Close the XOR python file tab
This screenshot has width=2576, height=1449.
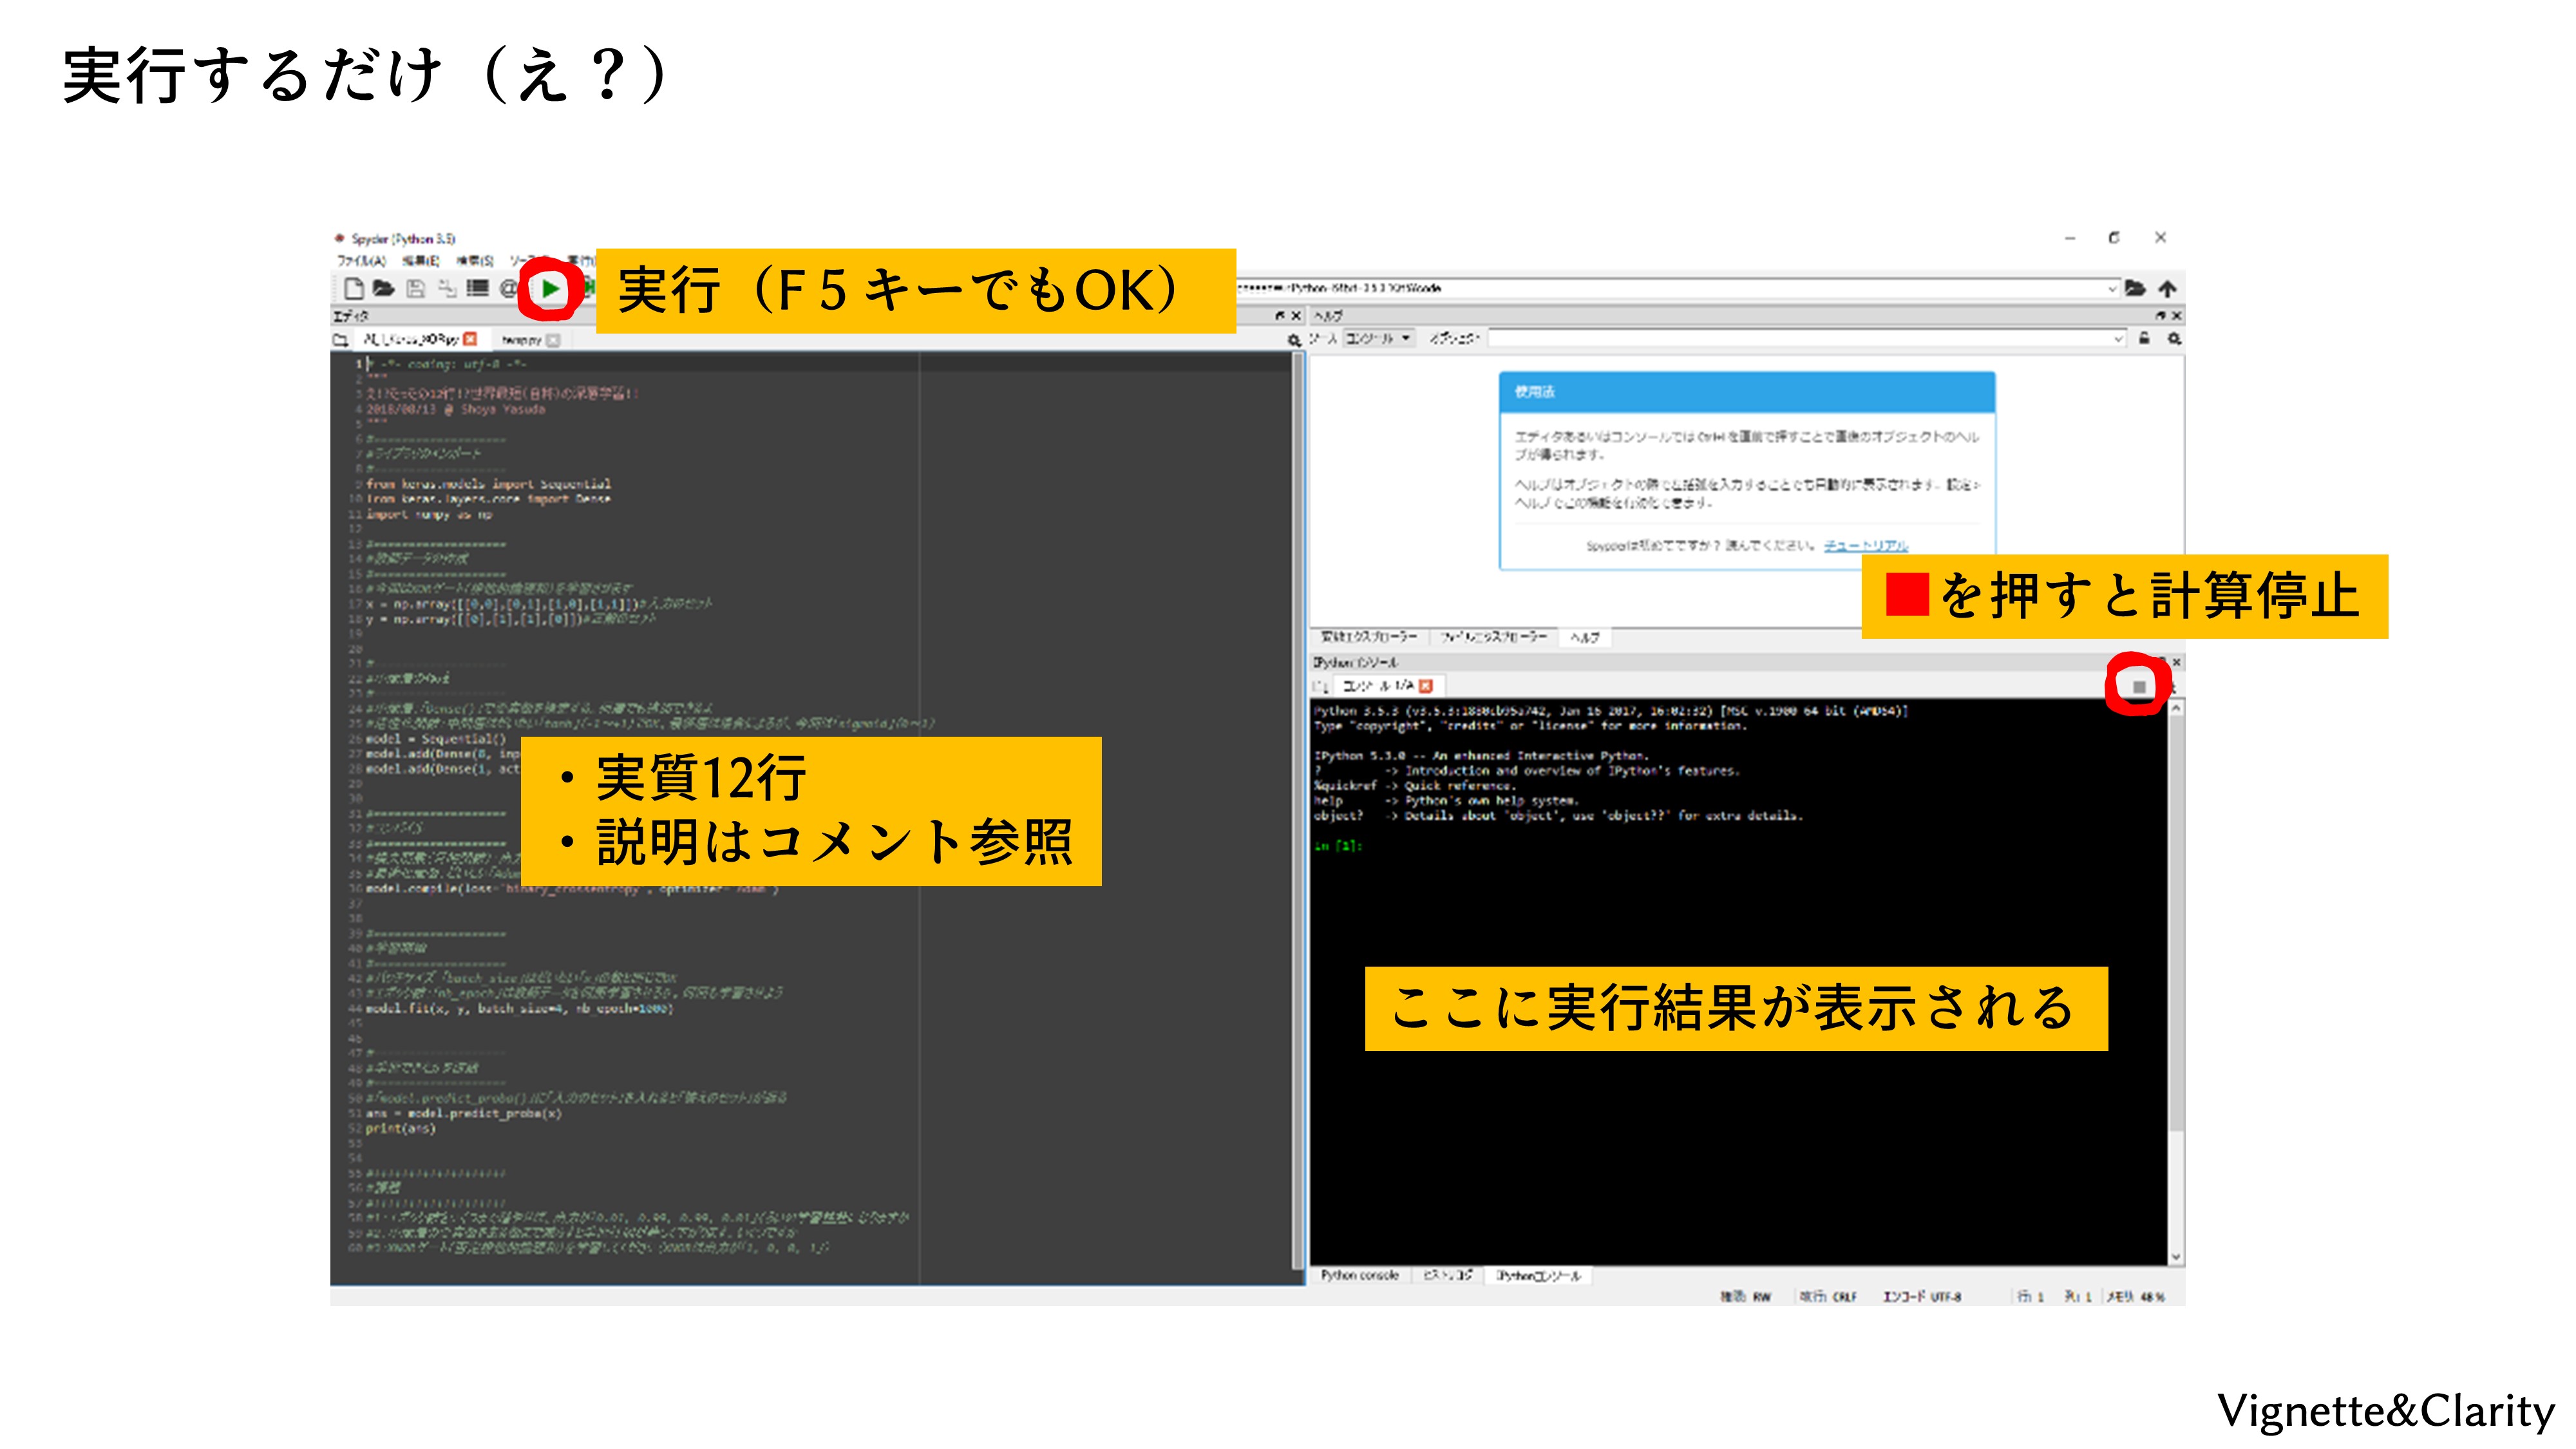(x=470, y=339)
